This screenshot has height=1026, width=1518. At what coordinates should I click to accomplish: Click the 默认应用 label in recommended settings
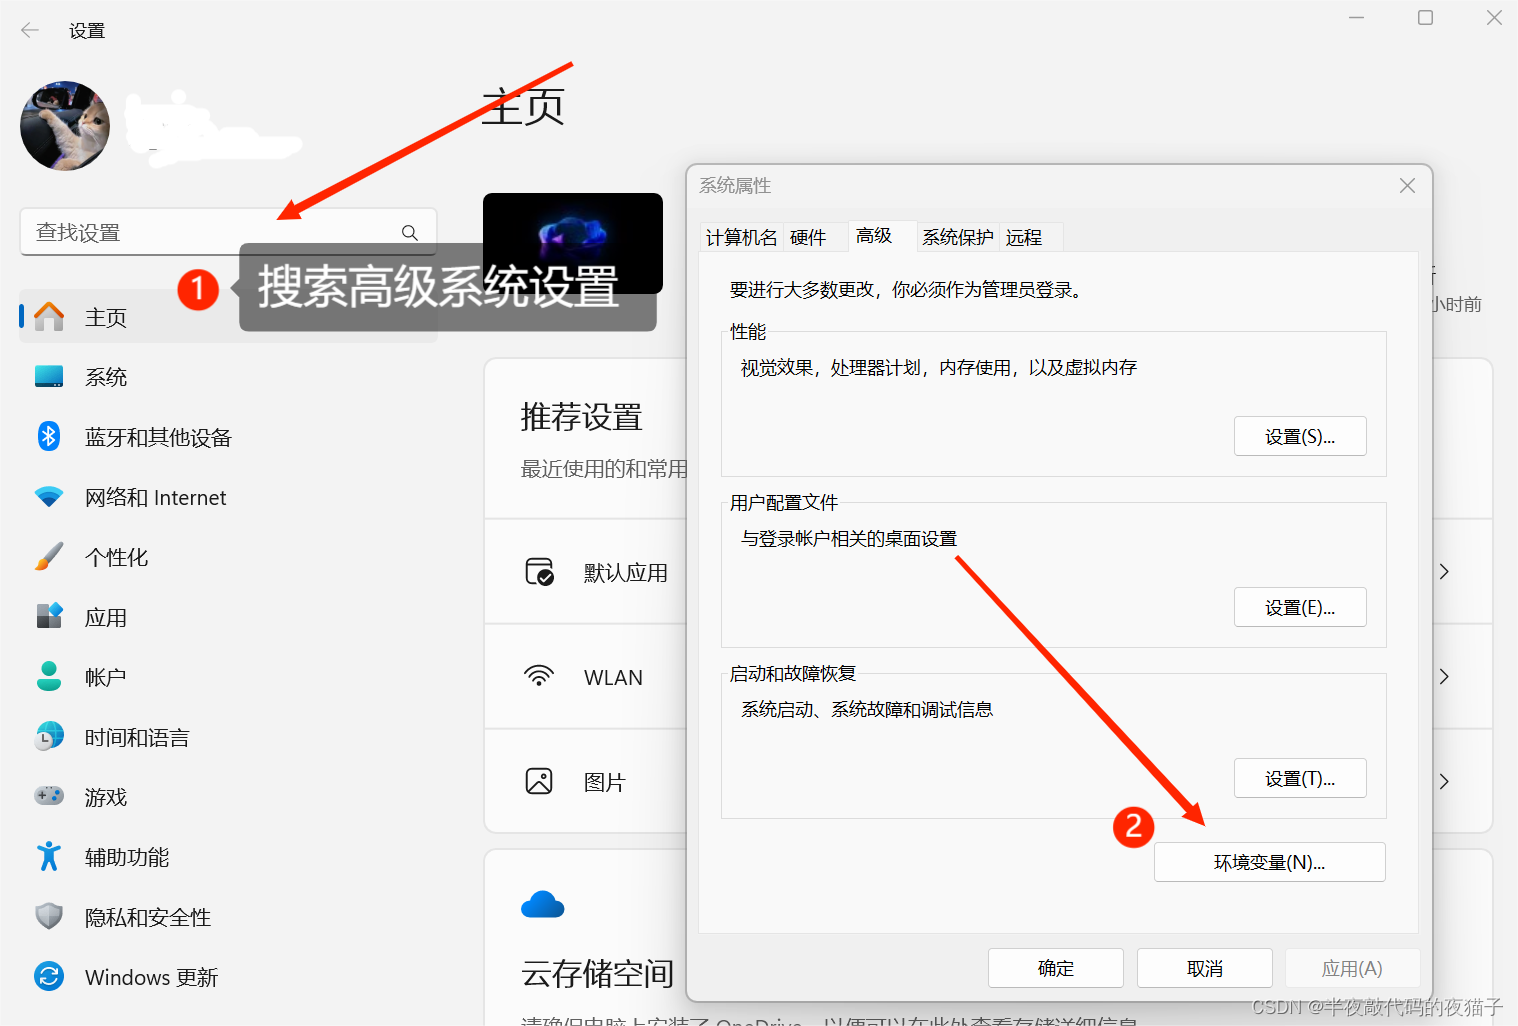pyautogui.click(x=626, y=572)
